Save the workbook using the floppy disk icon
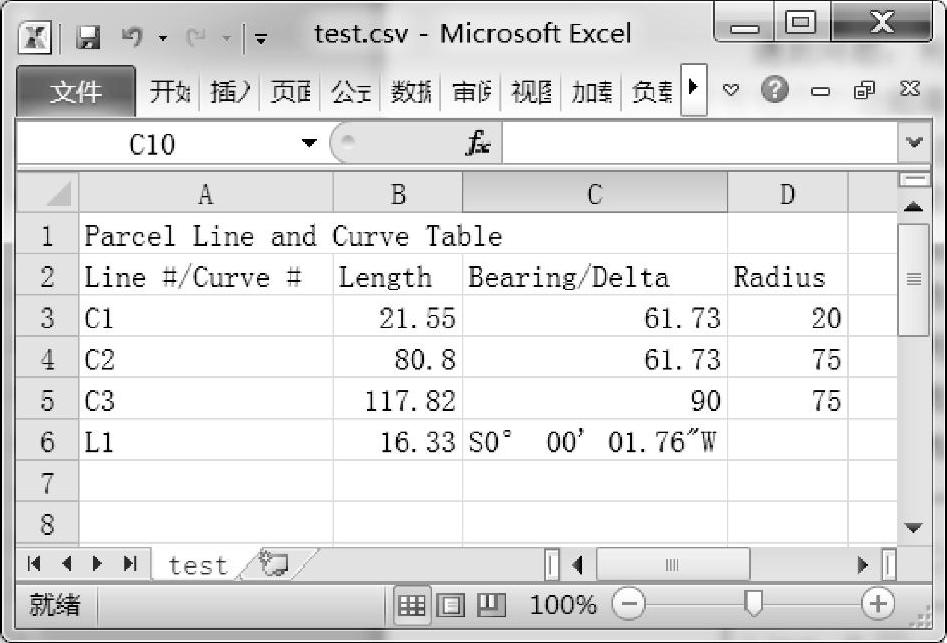The height and width of the screenshot is (643, 947). coord(88,39)
